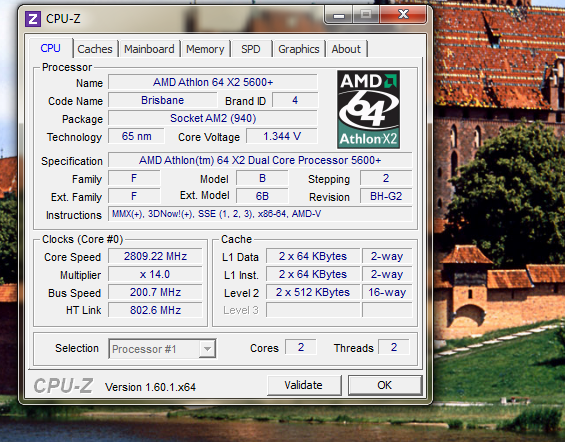The width and height of the screenshot is (565, 442).
Task: Select the Memory tab
Action: tap(205, 49)
